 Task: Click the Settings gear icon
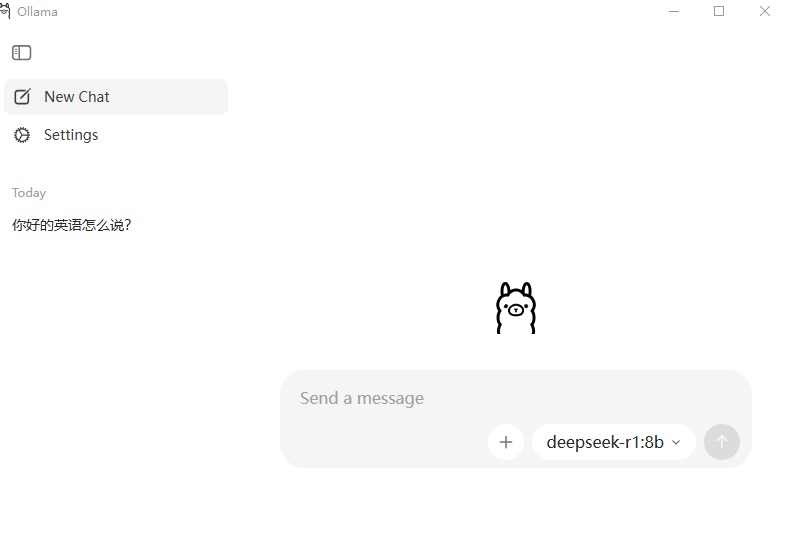click(x=22, y=135)
